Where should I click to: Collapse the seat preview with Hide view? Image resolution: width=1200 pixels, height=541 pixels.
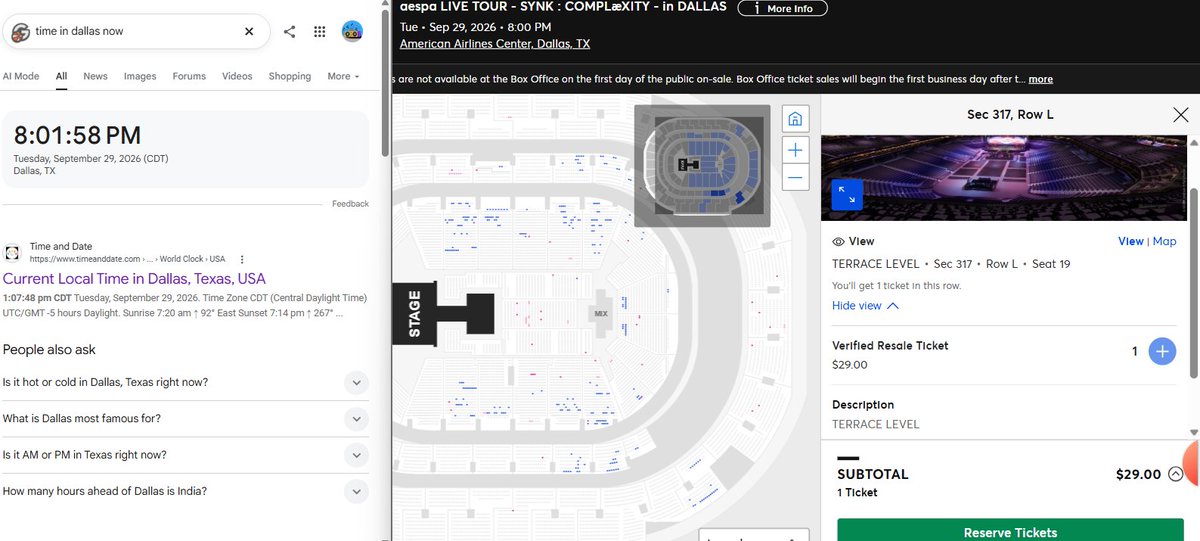866,306
